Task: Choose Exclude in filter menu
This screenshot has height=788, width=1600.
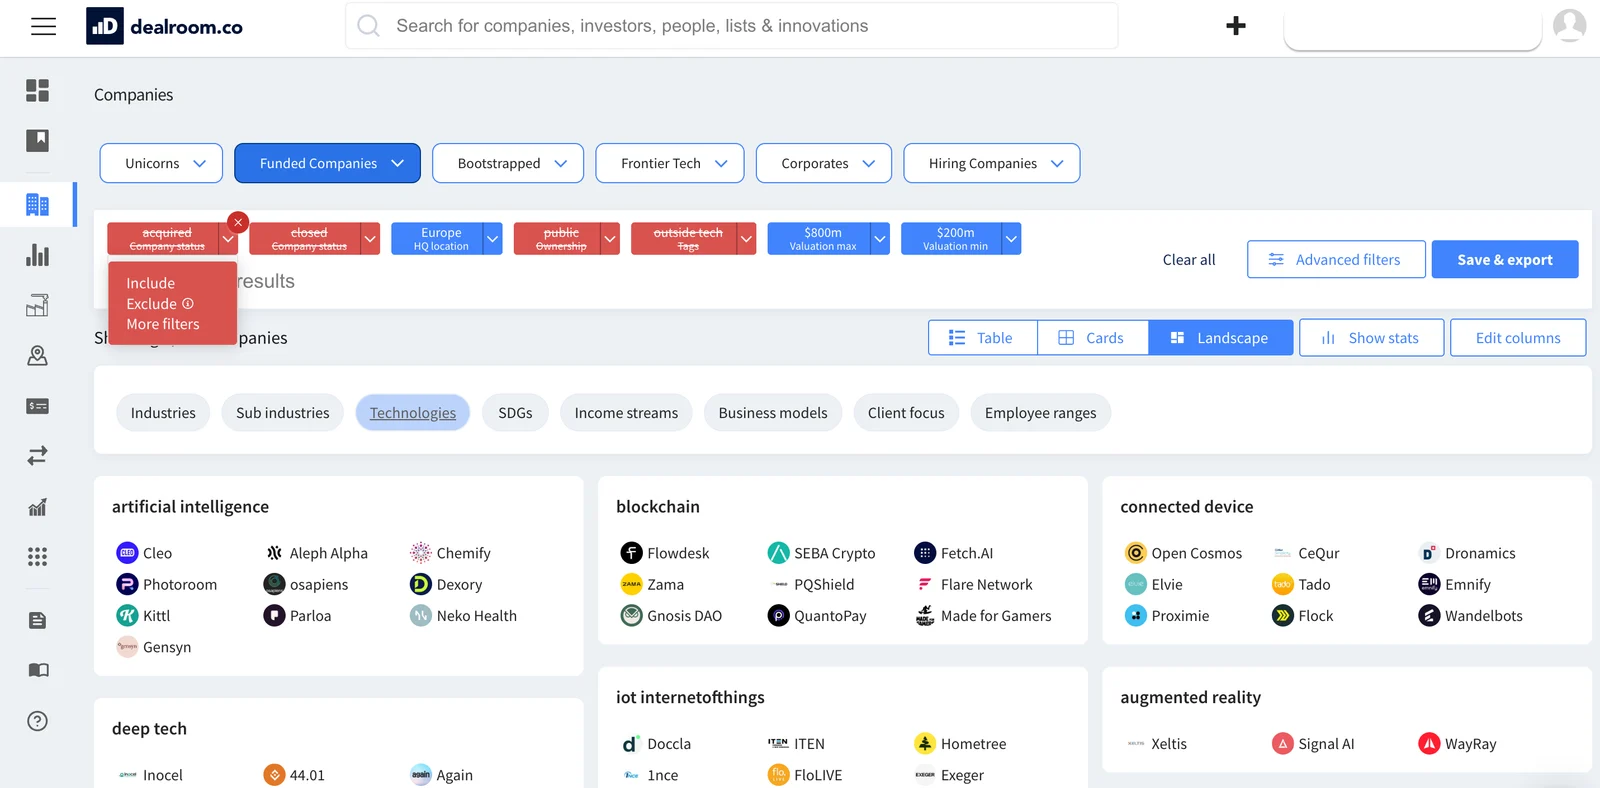Action: click(x=152, y=304)
